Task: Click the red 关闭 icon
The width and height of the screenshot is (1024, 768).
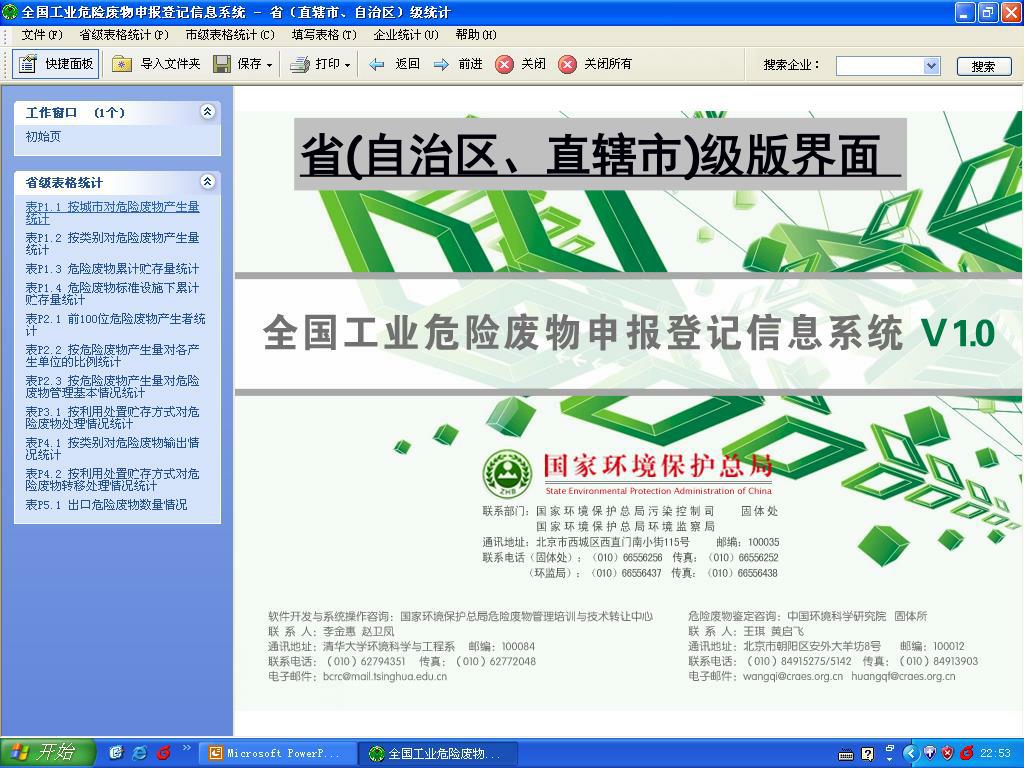Action: pyautogui.click(x=504, y=64)
